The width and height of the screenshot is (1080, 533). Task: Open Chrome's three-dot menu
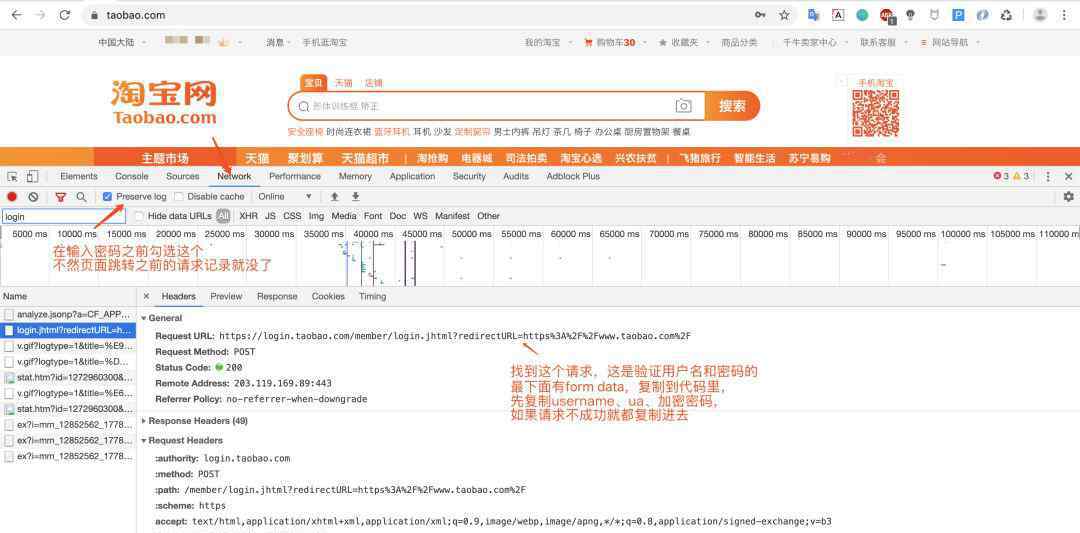tap(1064, 15)
